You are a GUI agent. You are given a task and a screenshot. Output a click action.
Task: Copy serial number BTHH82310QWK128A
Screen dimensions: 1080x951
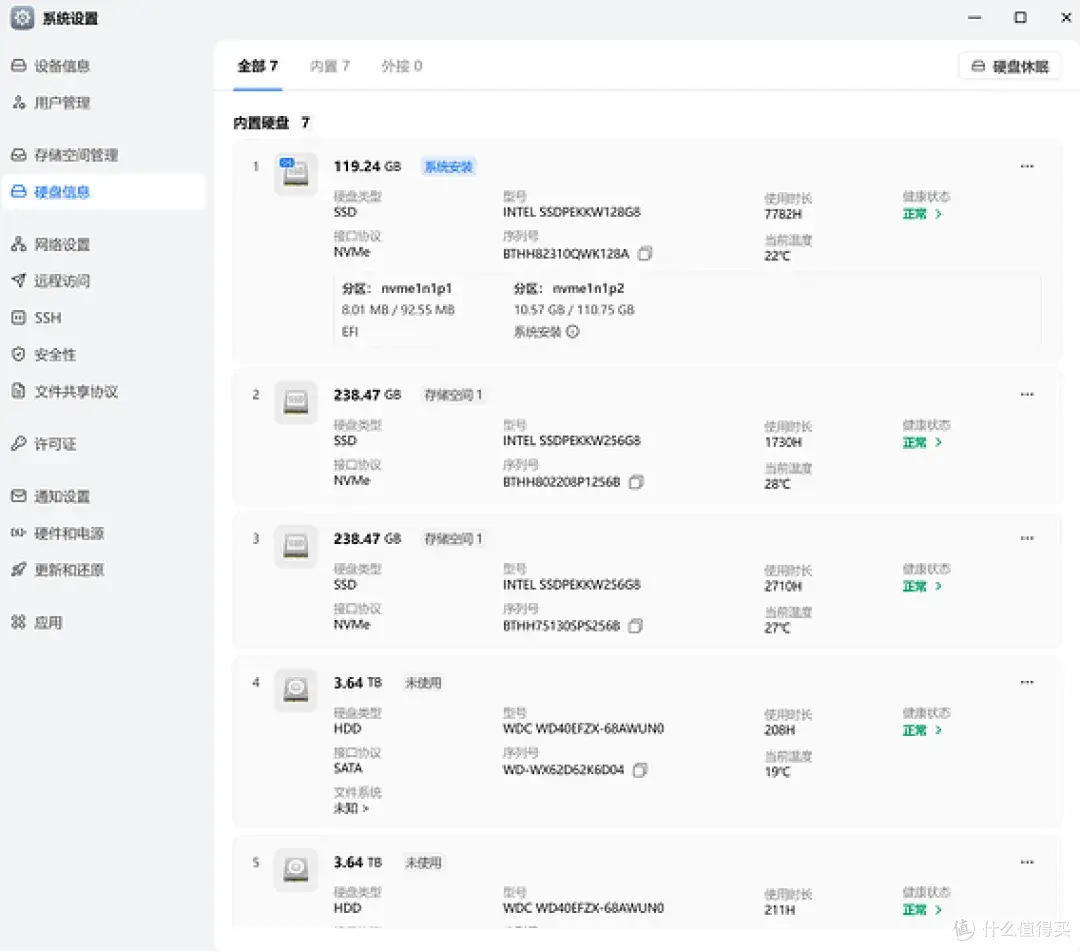coord(645,253)
